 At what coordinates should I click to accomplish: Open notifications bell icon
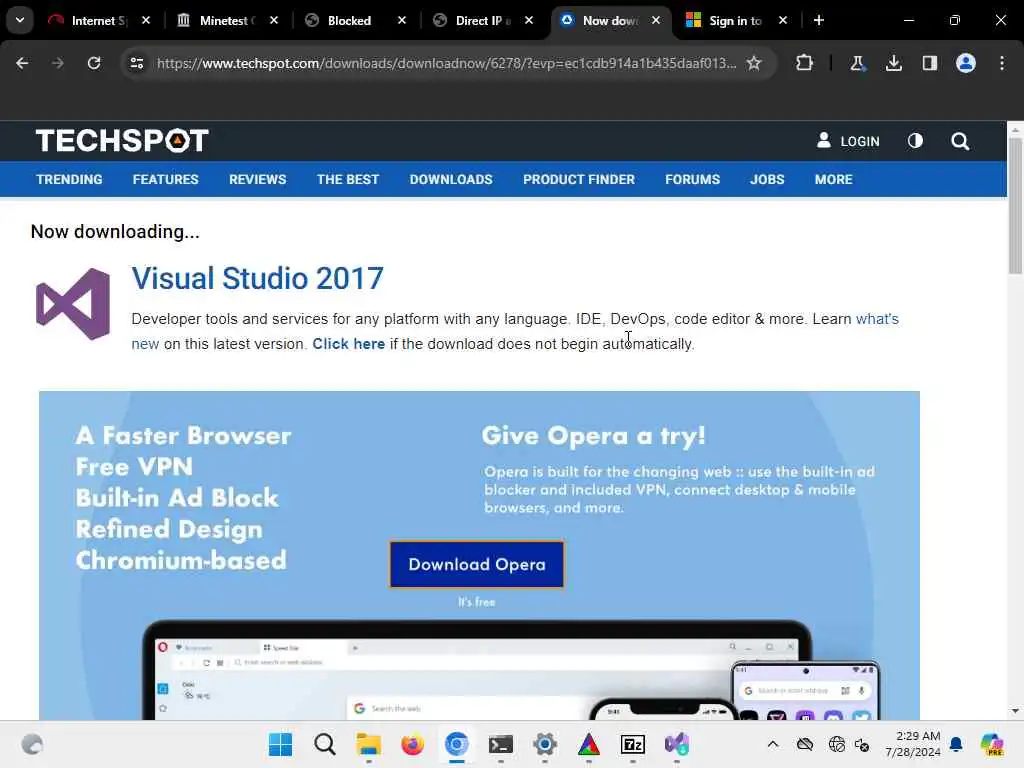click(956, 744)
